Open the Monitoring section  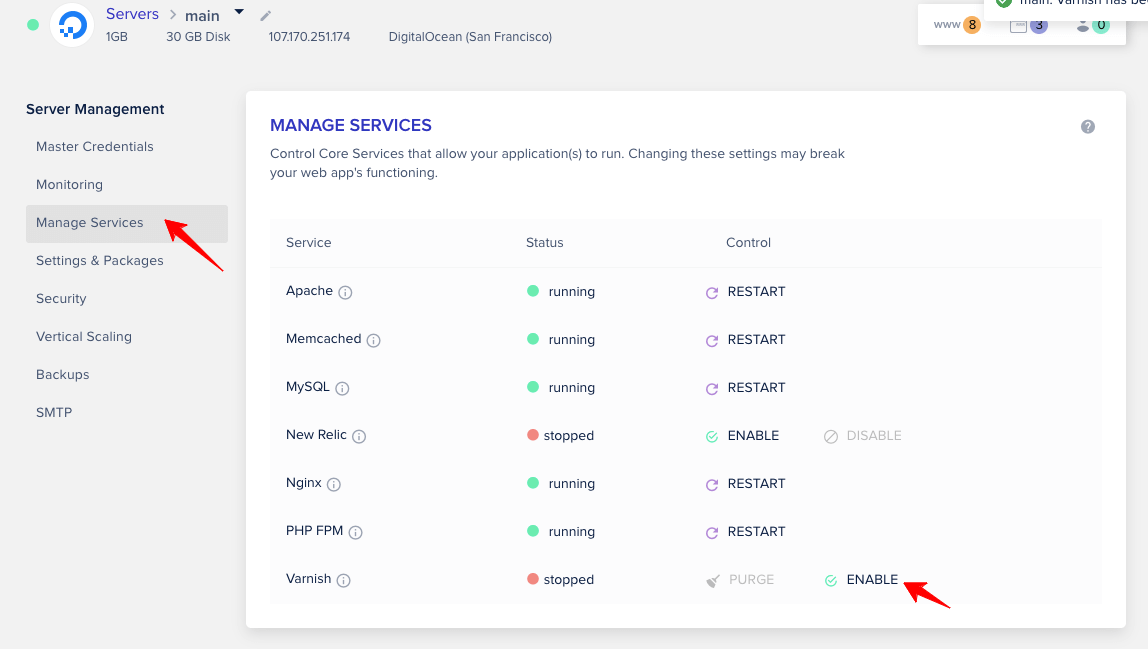click(x=69, y=184)
